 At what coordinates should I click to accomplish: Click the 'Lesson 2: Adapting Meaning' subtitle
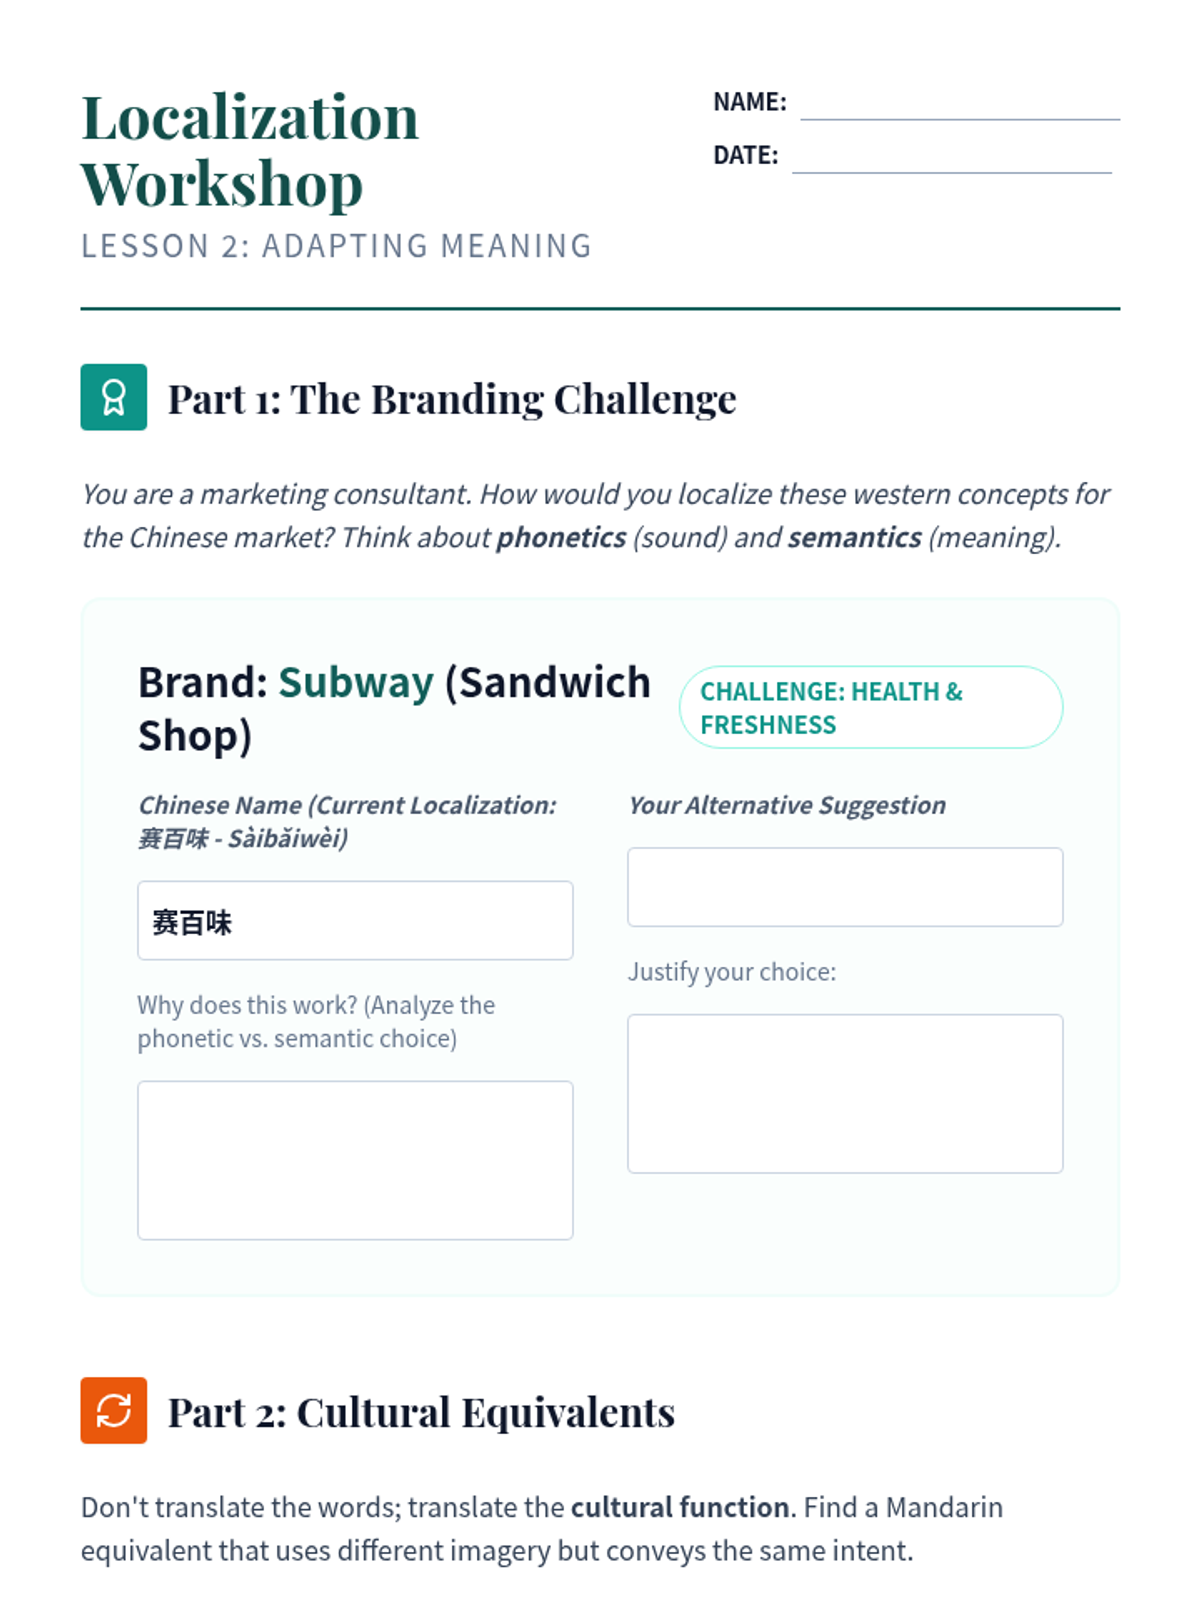(x=336, y=246)
